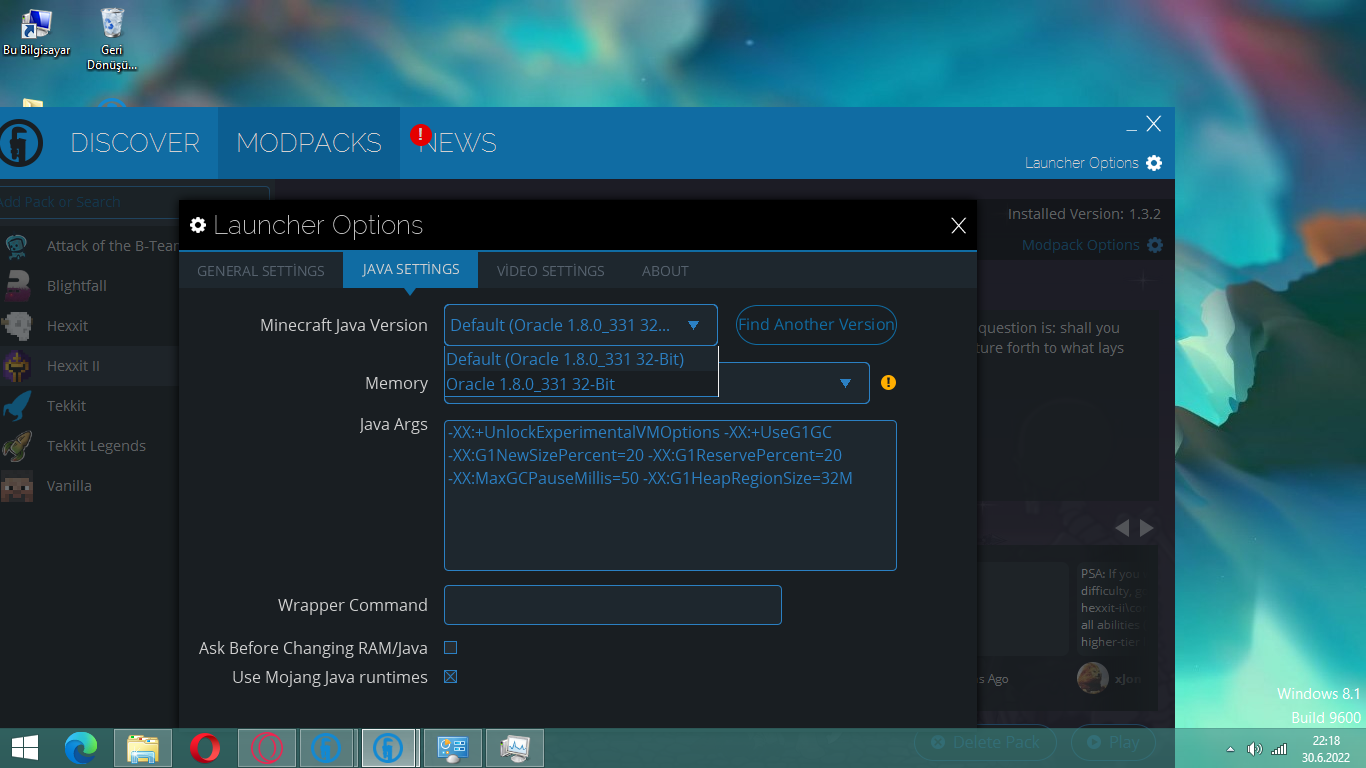Choose Default (Oracle 1.8.0_331 32-Bit) option
This screenshot has width=1366, height=768.
click(x=581, y=359)
